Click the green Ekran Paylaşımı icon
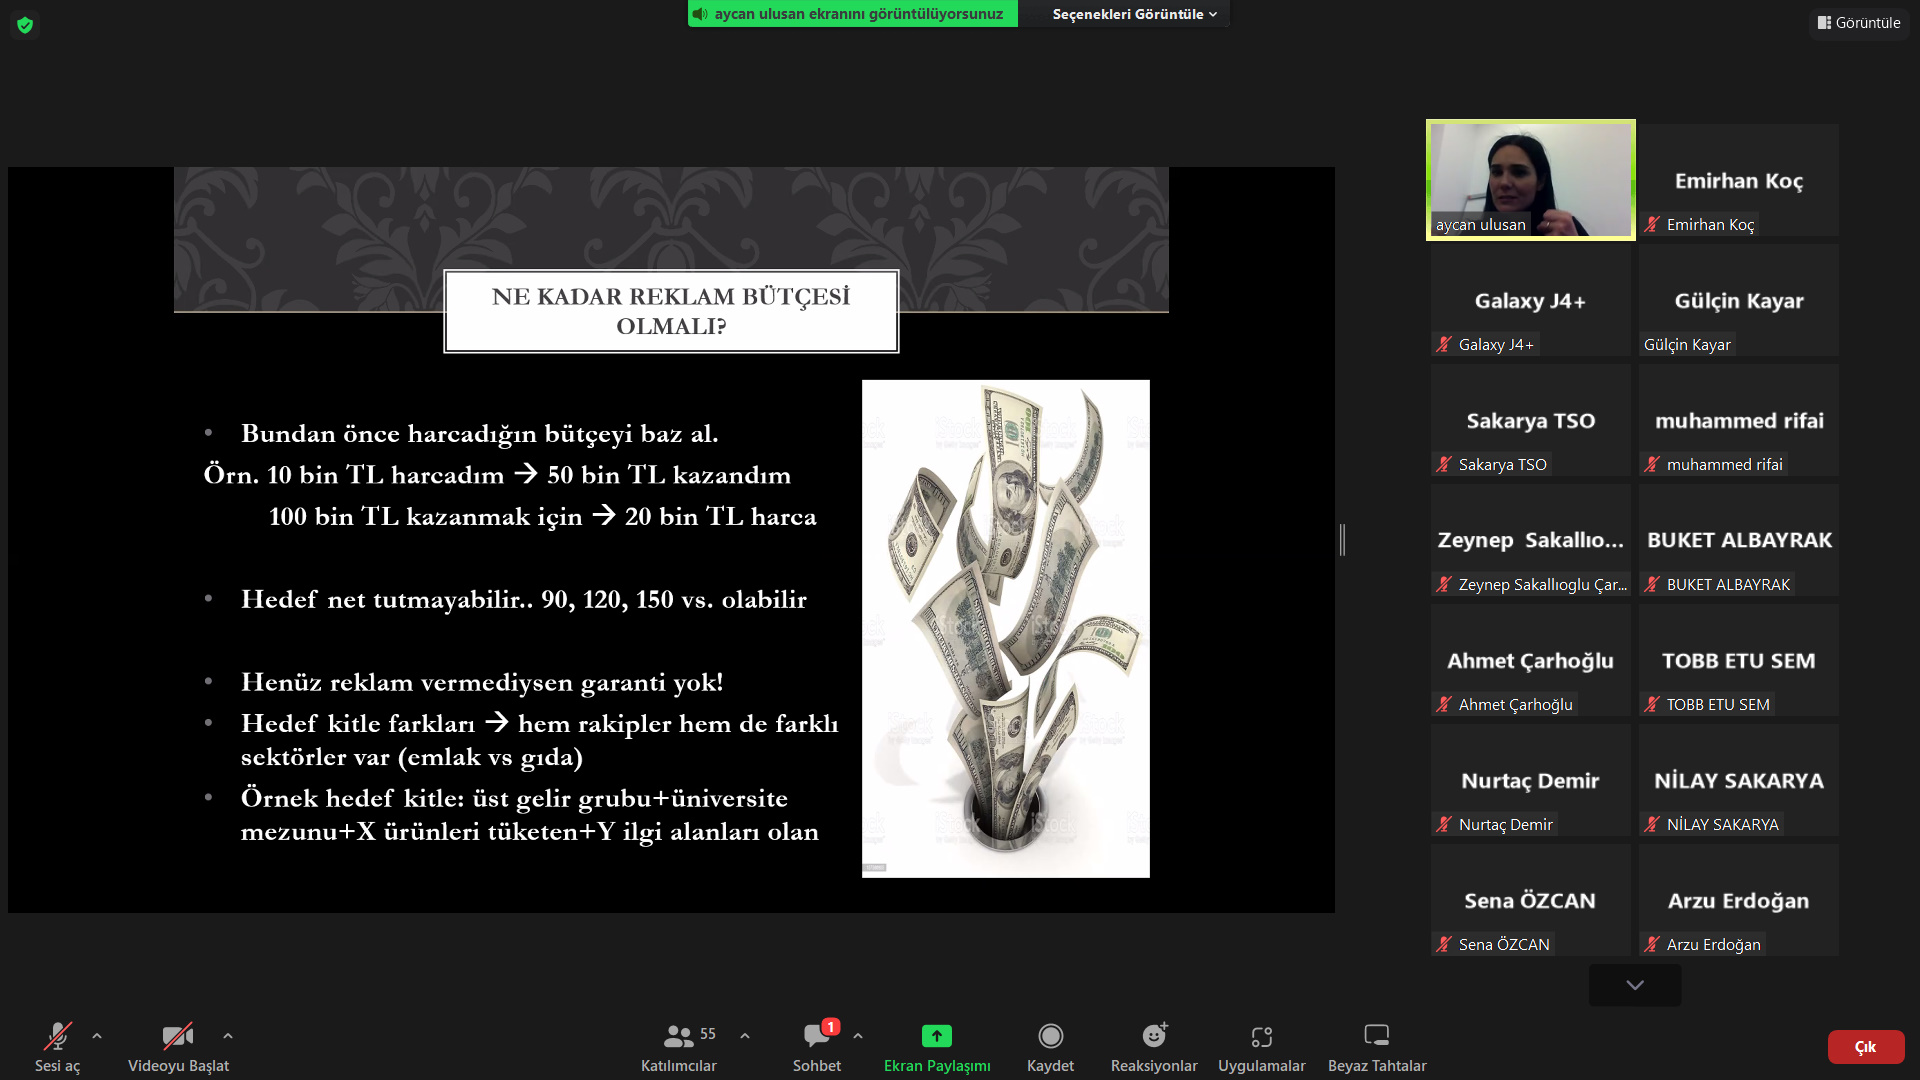1920x1080 pixels. [x=936, y=1036]
